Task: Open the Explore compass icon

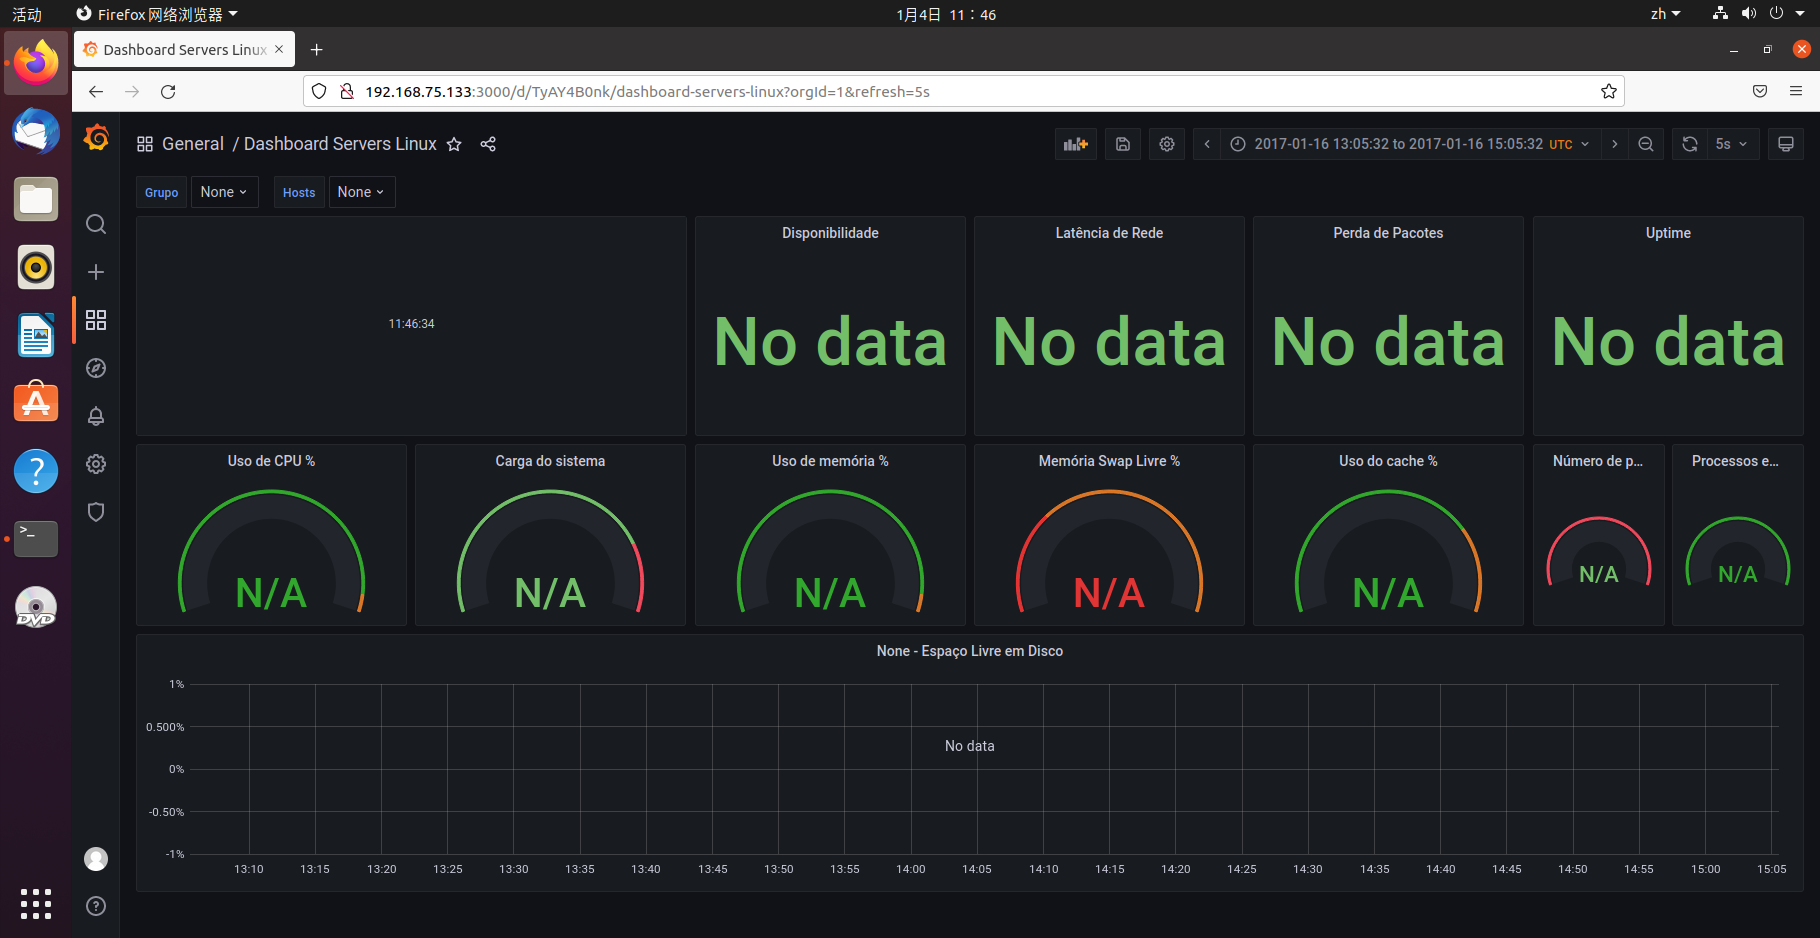Action: (x=96, y=368)
